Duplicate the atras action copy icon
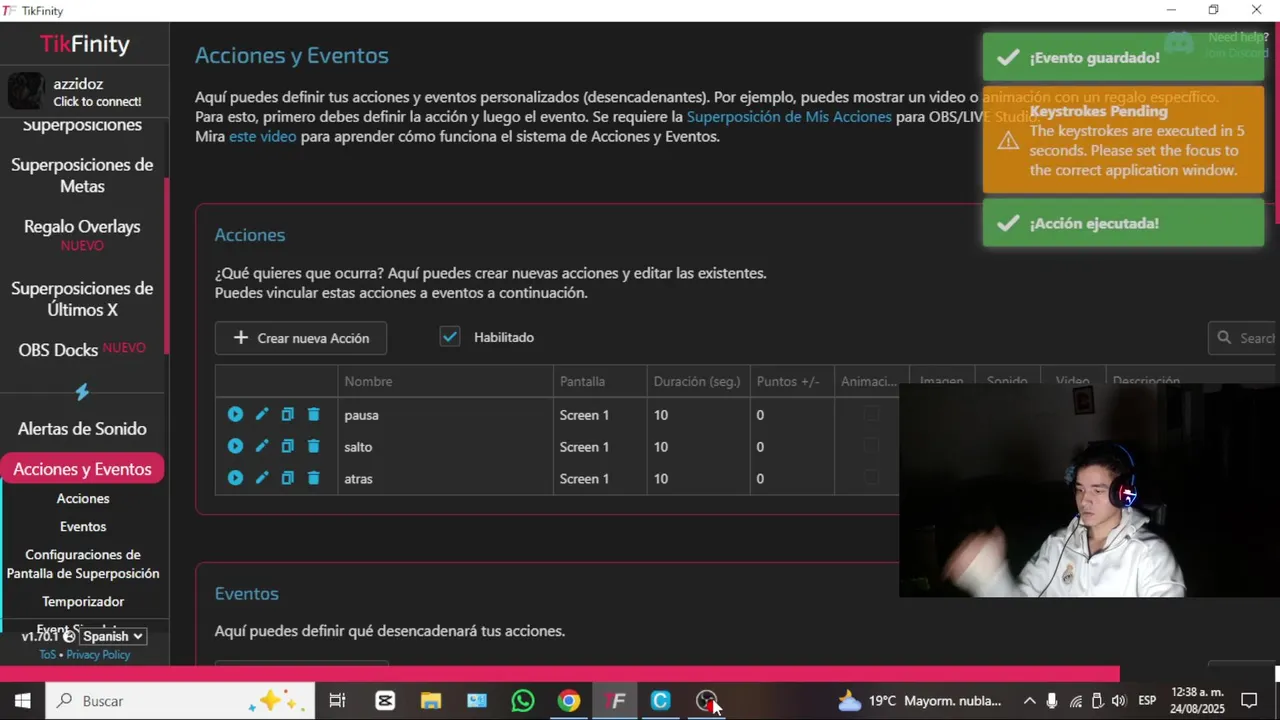 287,478
